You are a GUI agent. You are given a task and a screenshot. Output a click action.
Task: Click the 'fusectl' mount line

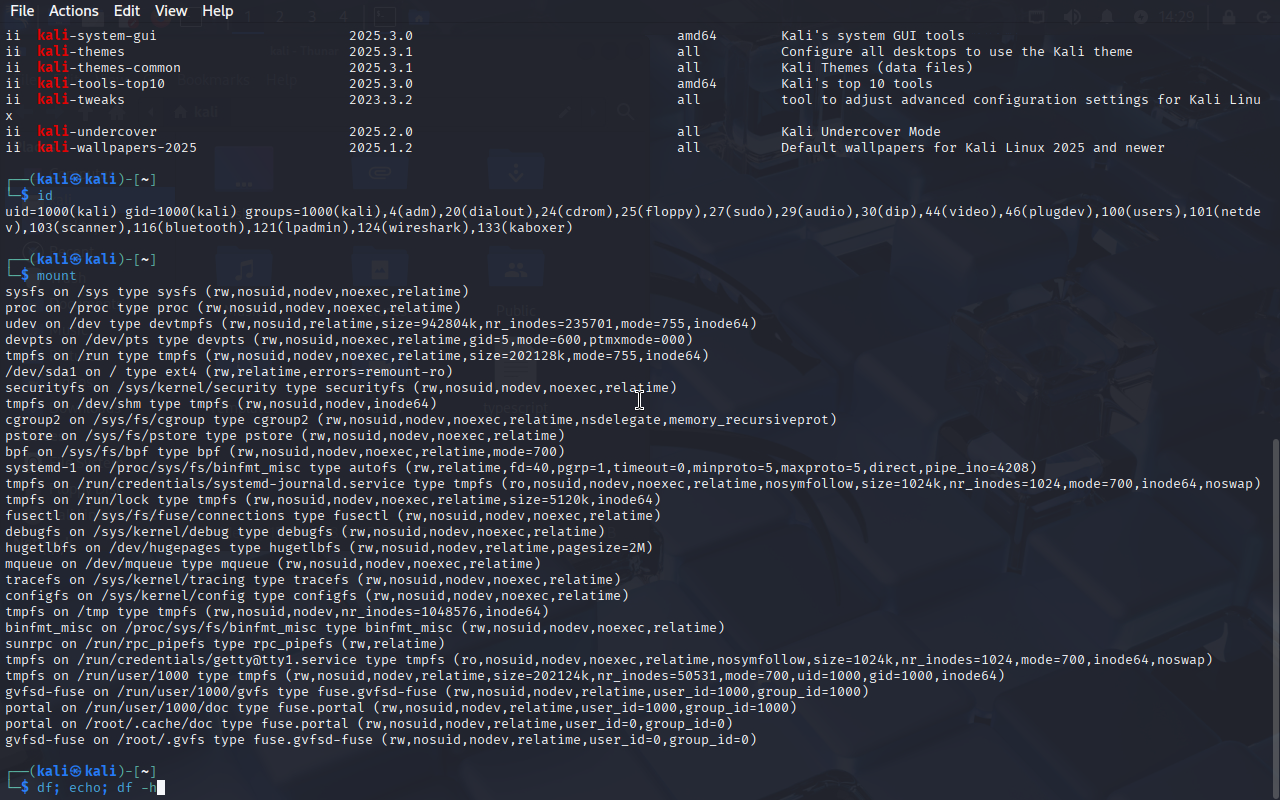coord(333,516)
